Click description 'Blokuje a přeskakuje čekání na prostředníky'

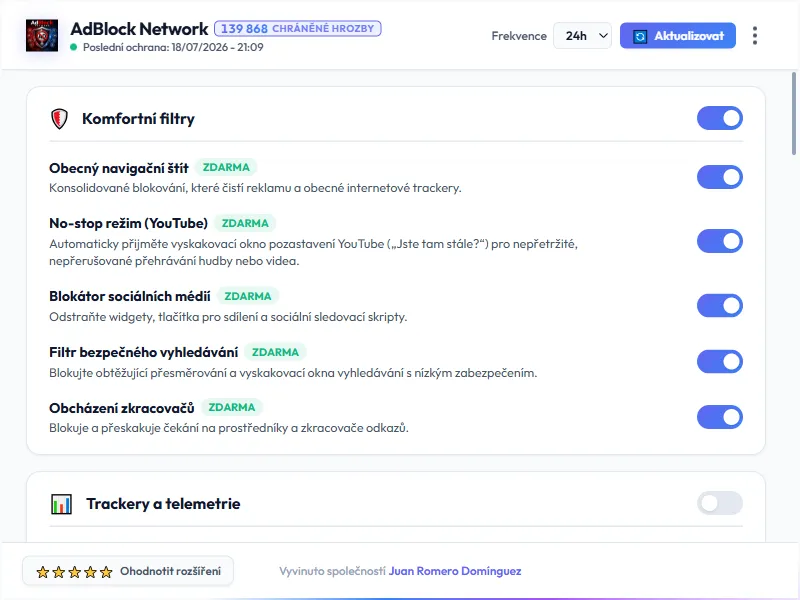(229, 428)
